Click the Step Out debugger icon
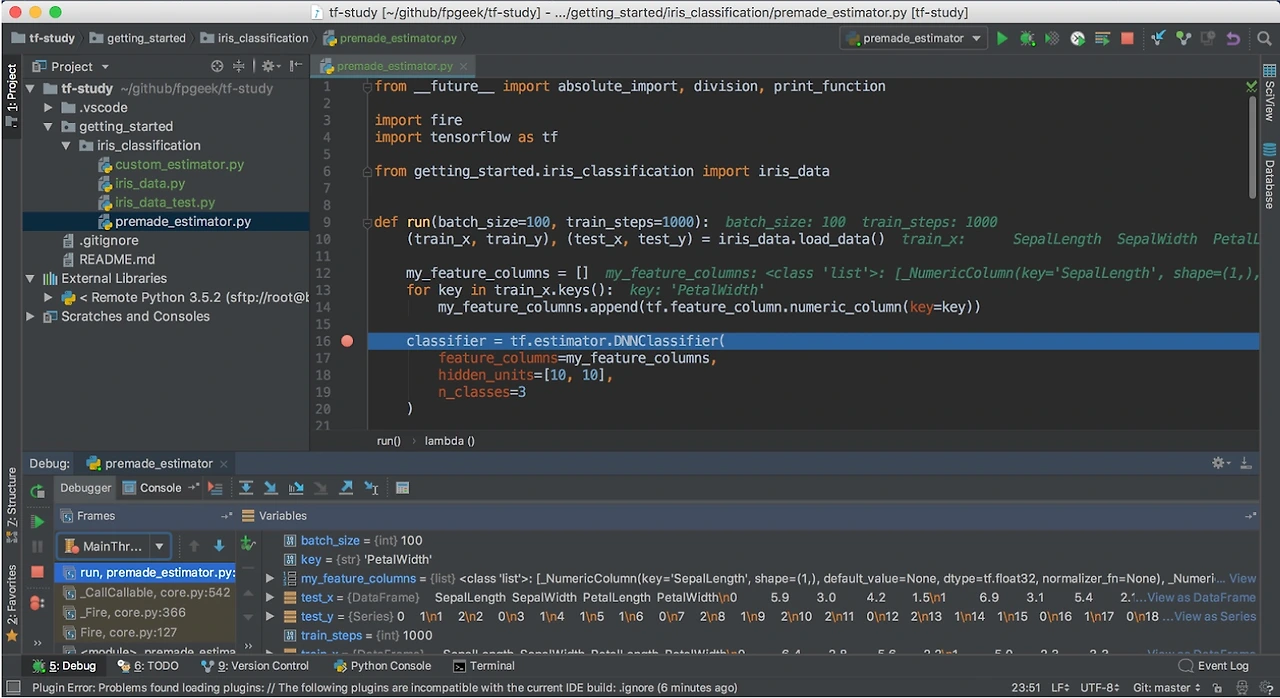 tap(346, 488)
